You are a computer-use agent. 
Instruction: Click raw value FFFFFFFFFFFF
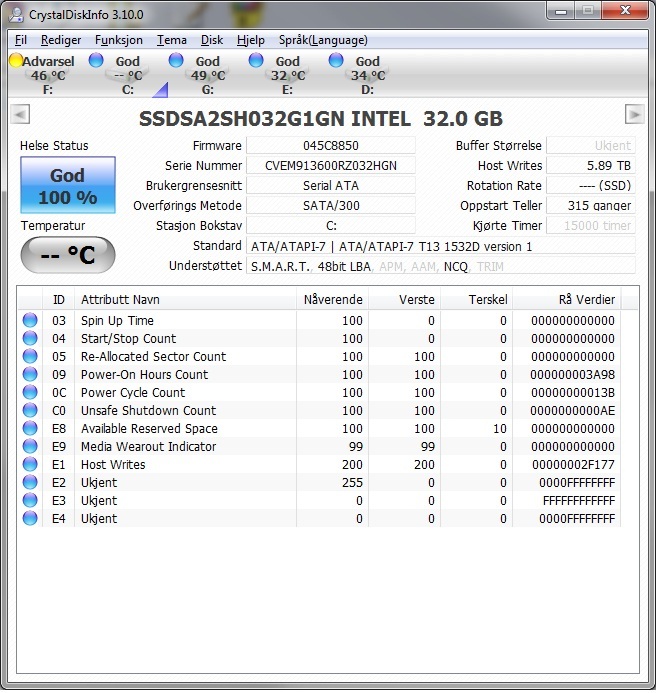pos(578,500)
